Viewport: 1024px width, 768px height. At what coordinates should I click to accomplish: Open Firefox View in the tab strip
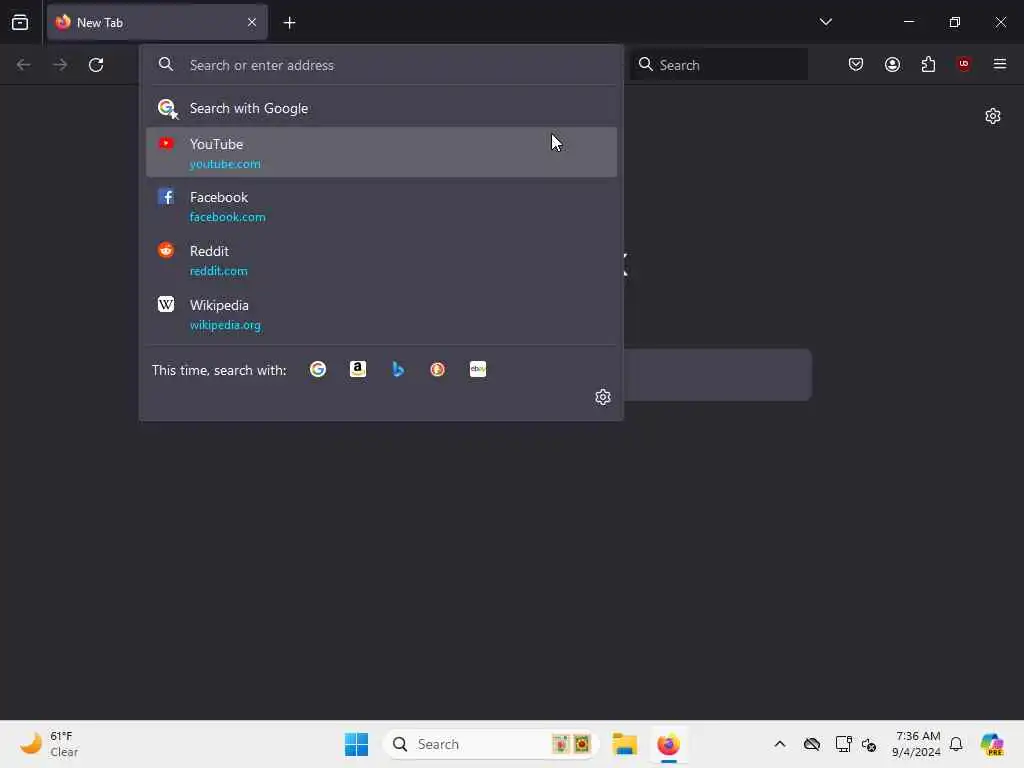pos(20,22)
